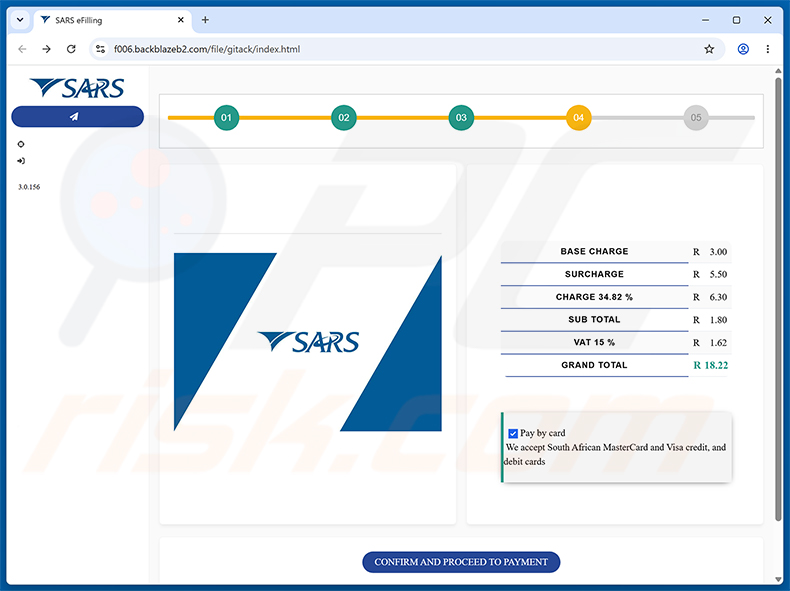Click the CHARGE 34.82 % label
790x591 pixels.
(595, 297)
